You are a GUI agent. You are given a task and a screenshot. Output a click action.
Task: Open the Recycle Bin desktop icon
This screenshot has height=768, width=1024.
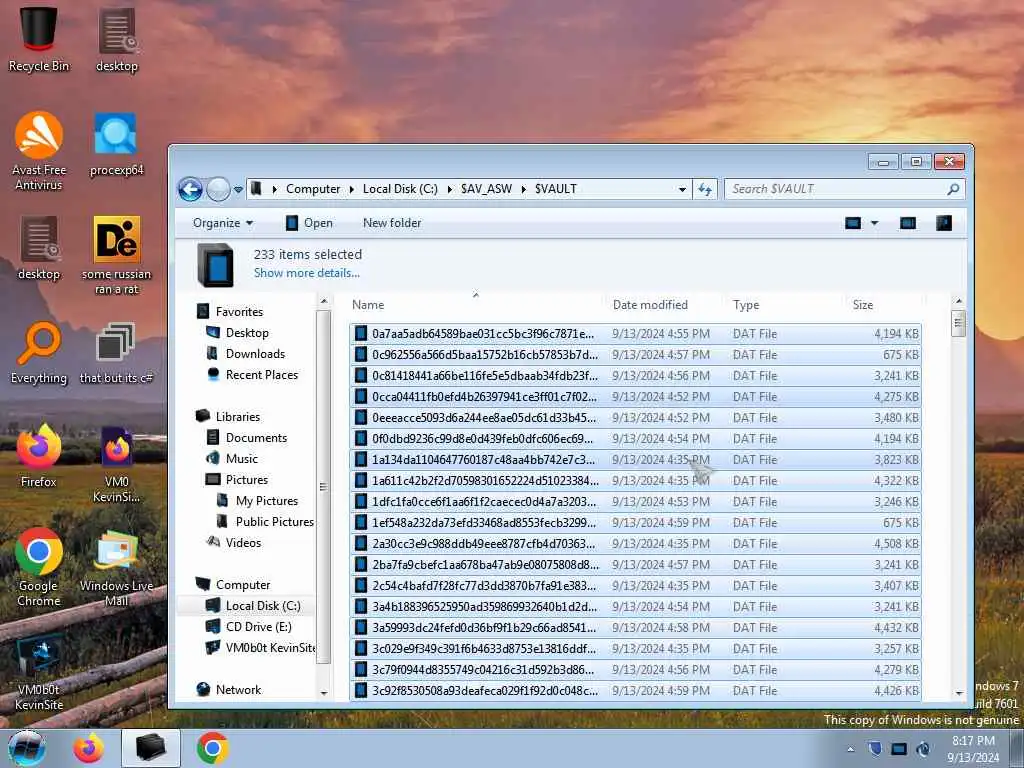[x=39, y=39]
